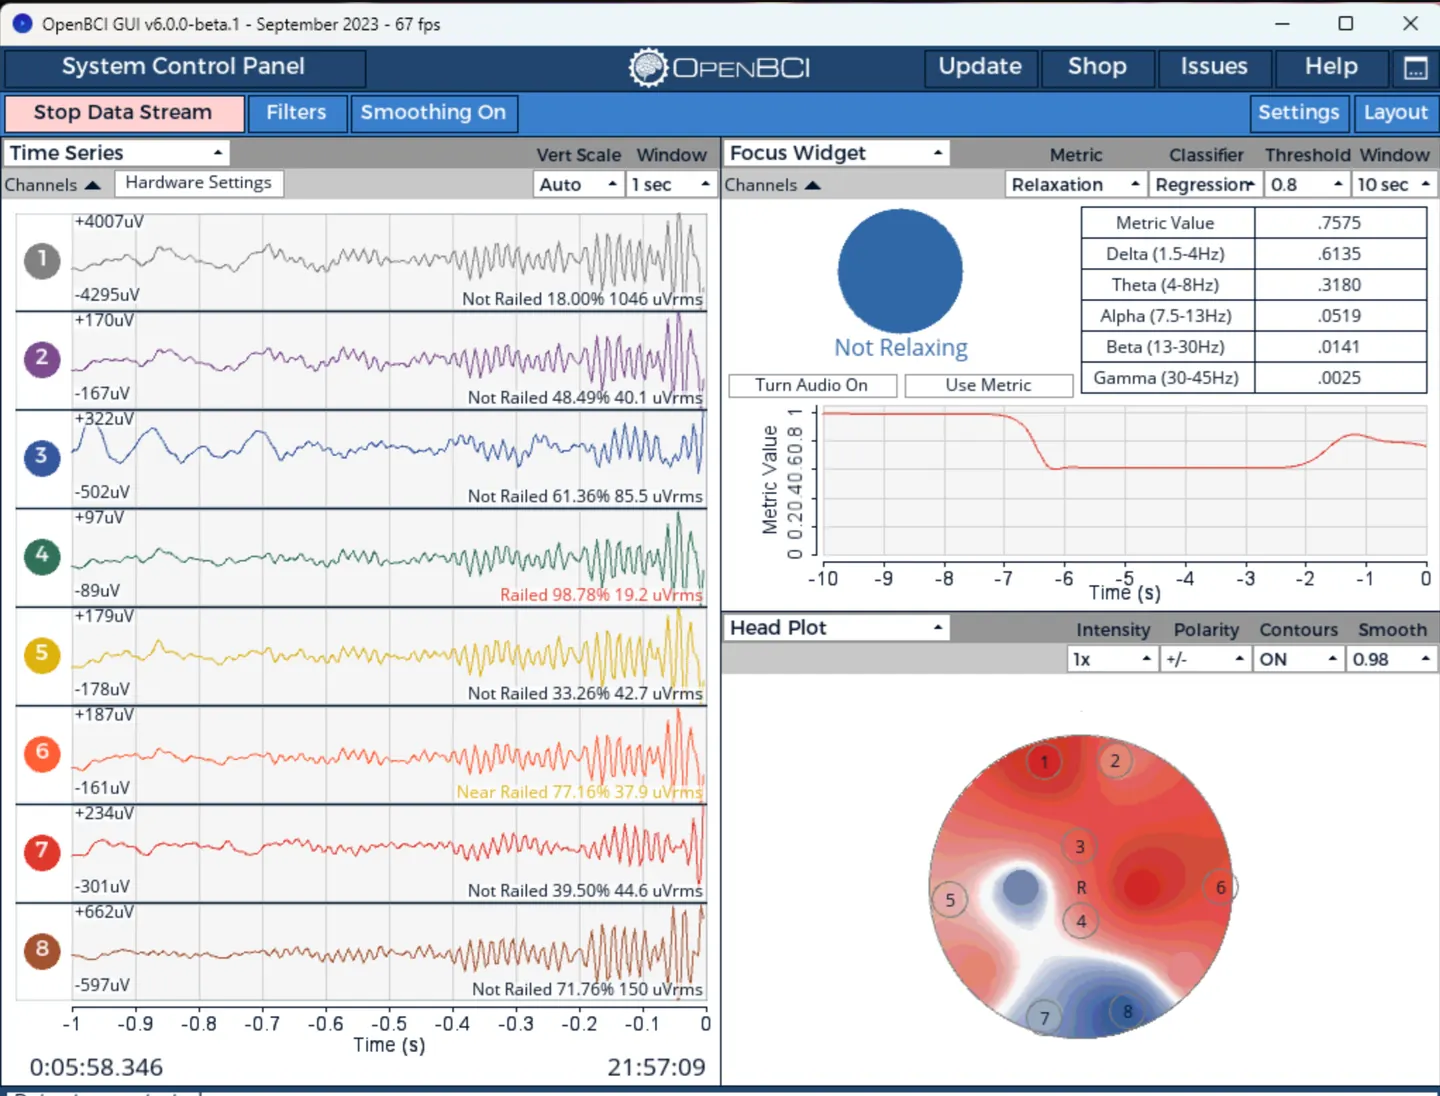Open Hardware Settings

[x=199, y=183]
